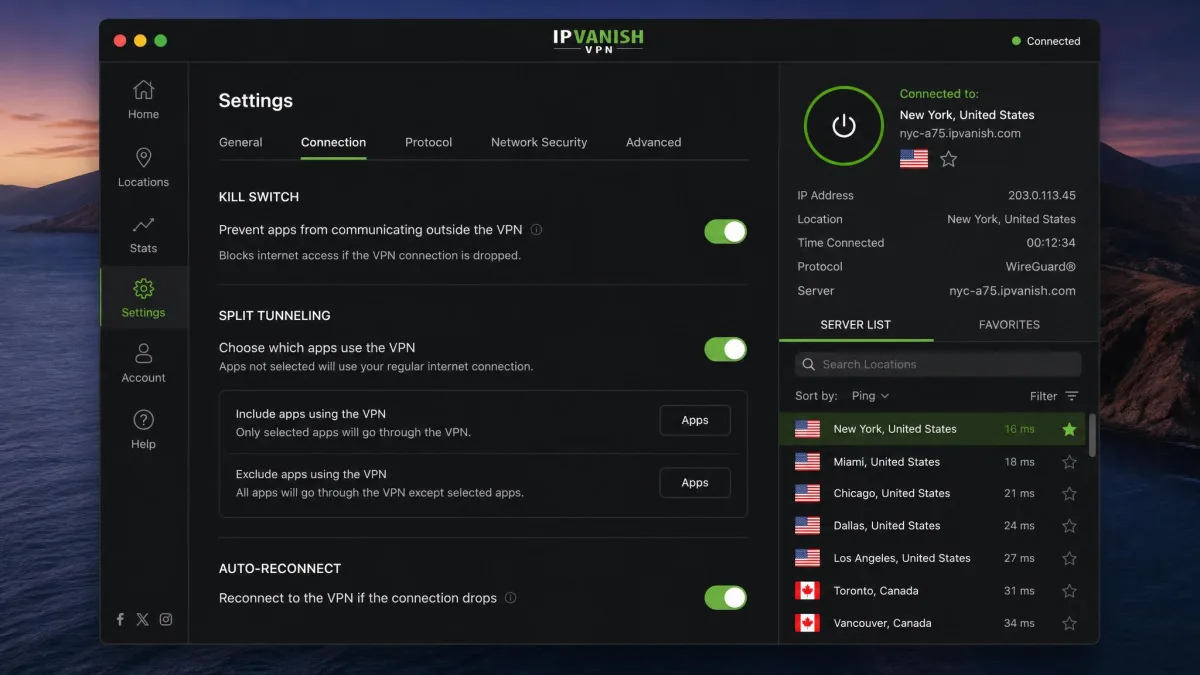Open the Instagram social link icon
The height and width of the screenshot is (675, 1200).
(166, 619)
